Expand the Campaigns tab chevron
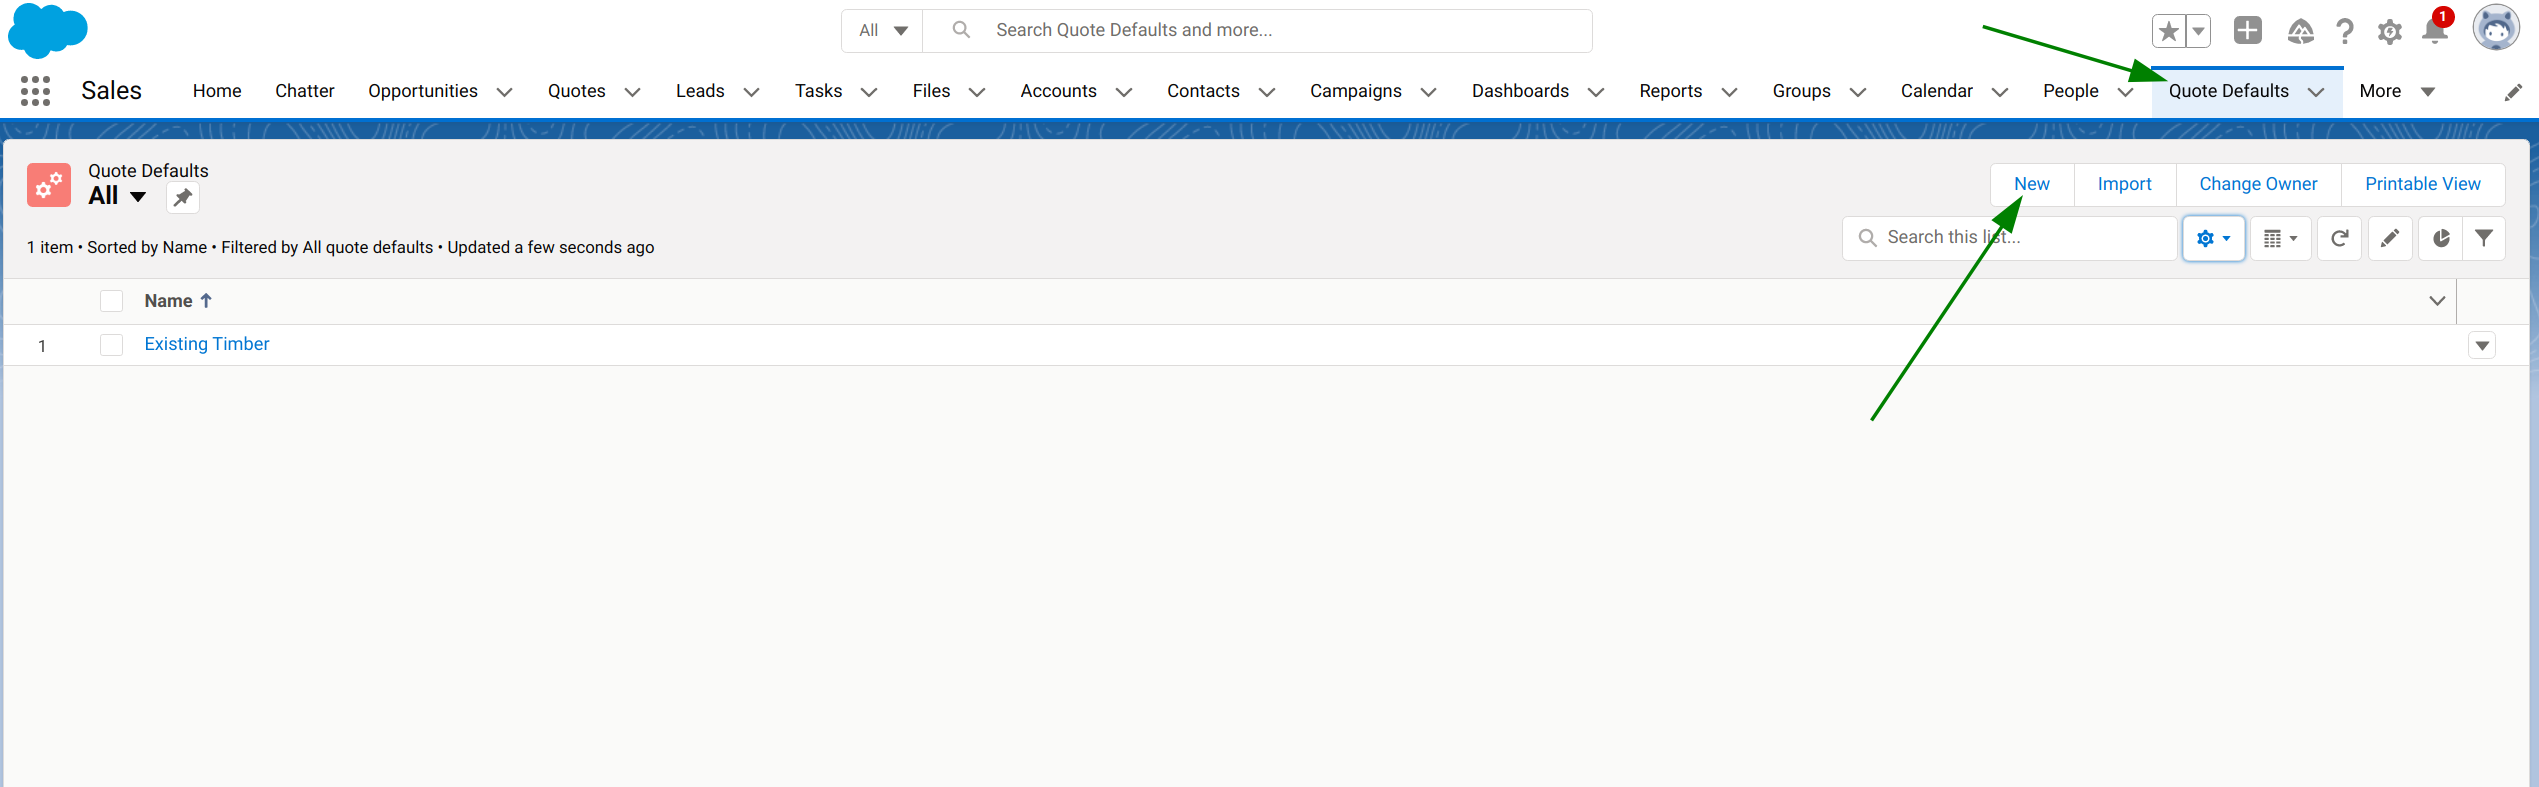Screen dimensions: 2539x787 click(x=1429, y=92)
